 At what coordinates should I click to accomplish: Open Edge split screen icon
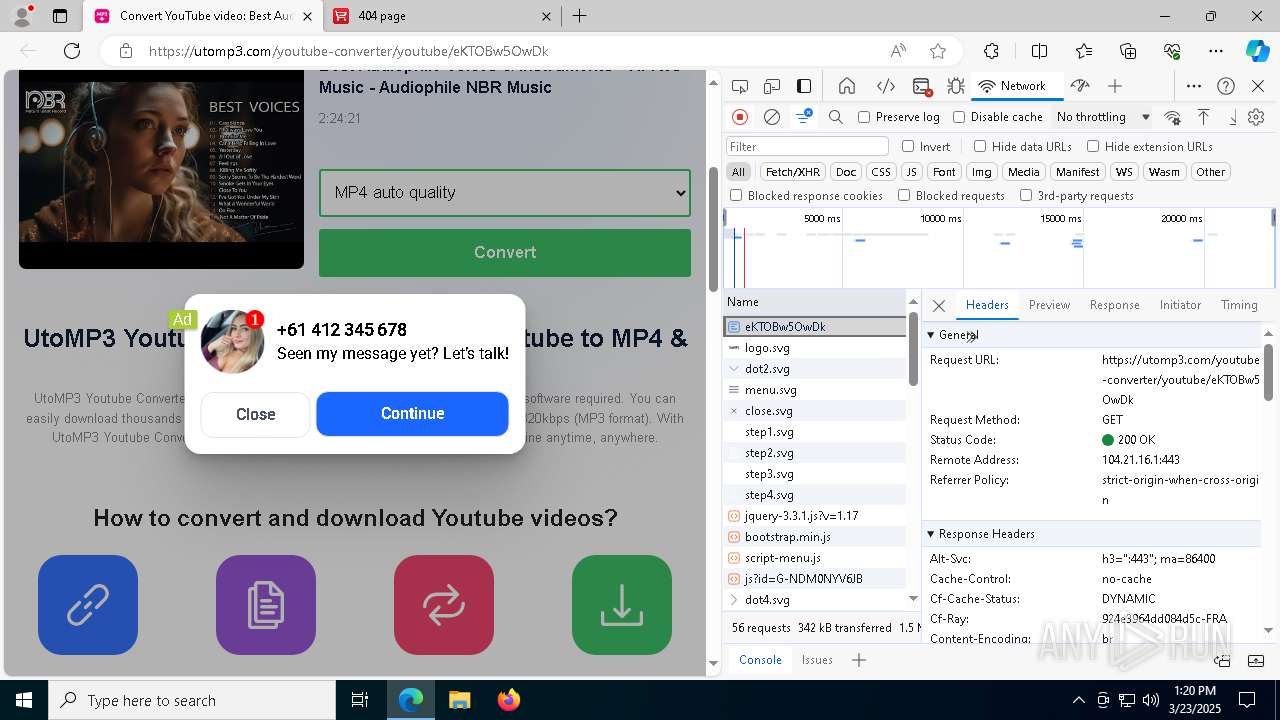click(1039, 51)
